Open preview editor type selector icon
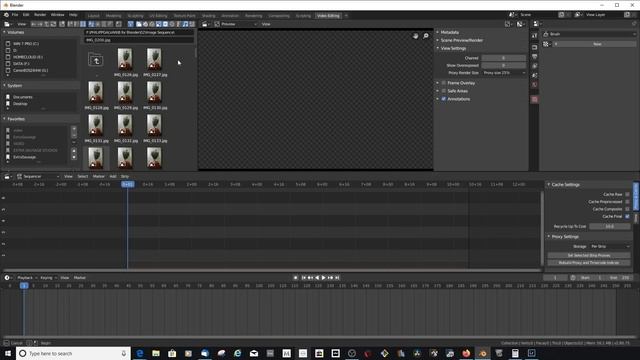The image size is (640, 360). [205, 24]
